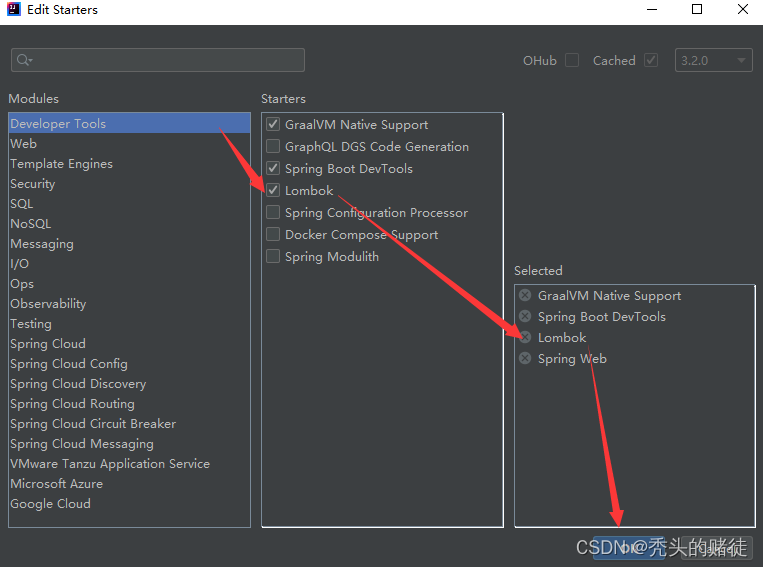The width and height of the screenshot is (763, 567).
Task: Check the Spring Modulith starter
Action: (273, 256)
